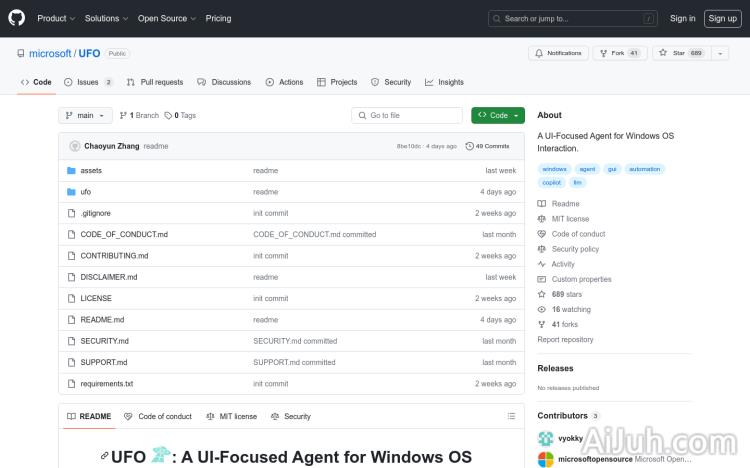Open the main branch dropdown
The width and height of the screenshot is (750, 468).
tap(85, 116)
